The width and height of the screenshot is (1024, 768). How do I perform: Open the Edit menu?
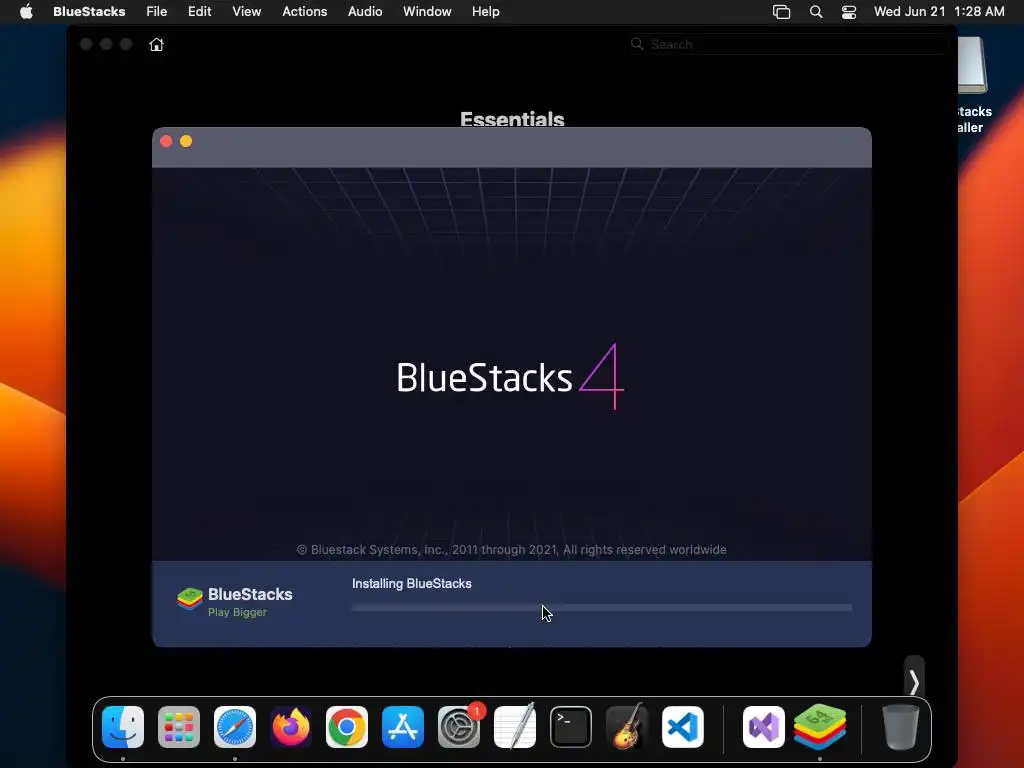click(x=199, y=11)
